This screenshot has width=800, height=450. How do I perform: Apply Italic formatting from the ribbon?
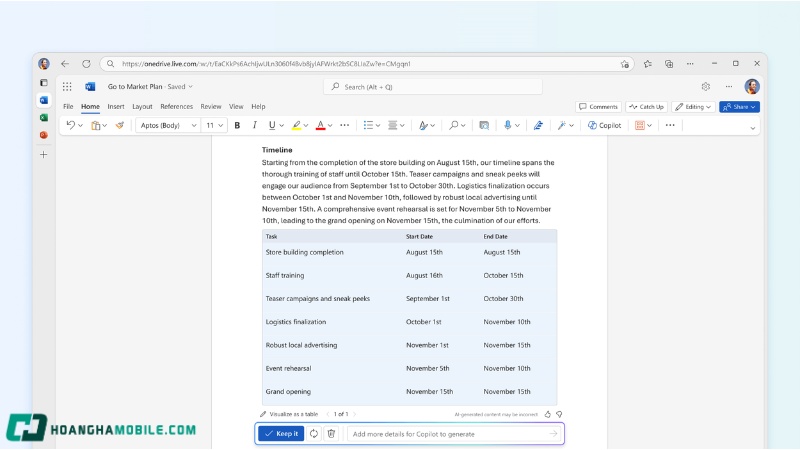point(254,126)
